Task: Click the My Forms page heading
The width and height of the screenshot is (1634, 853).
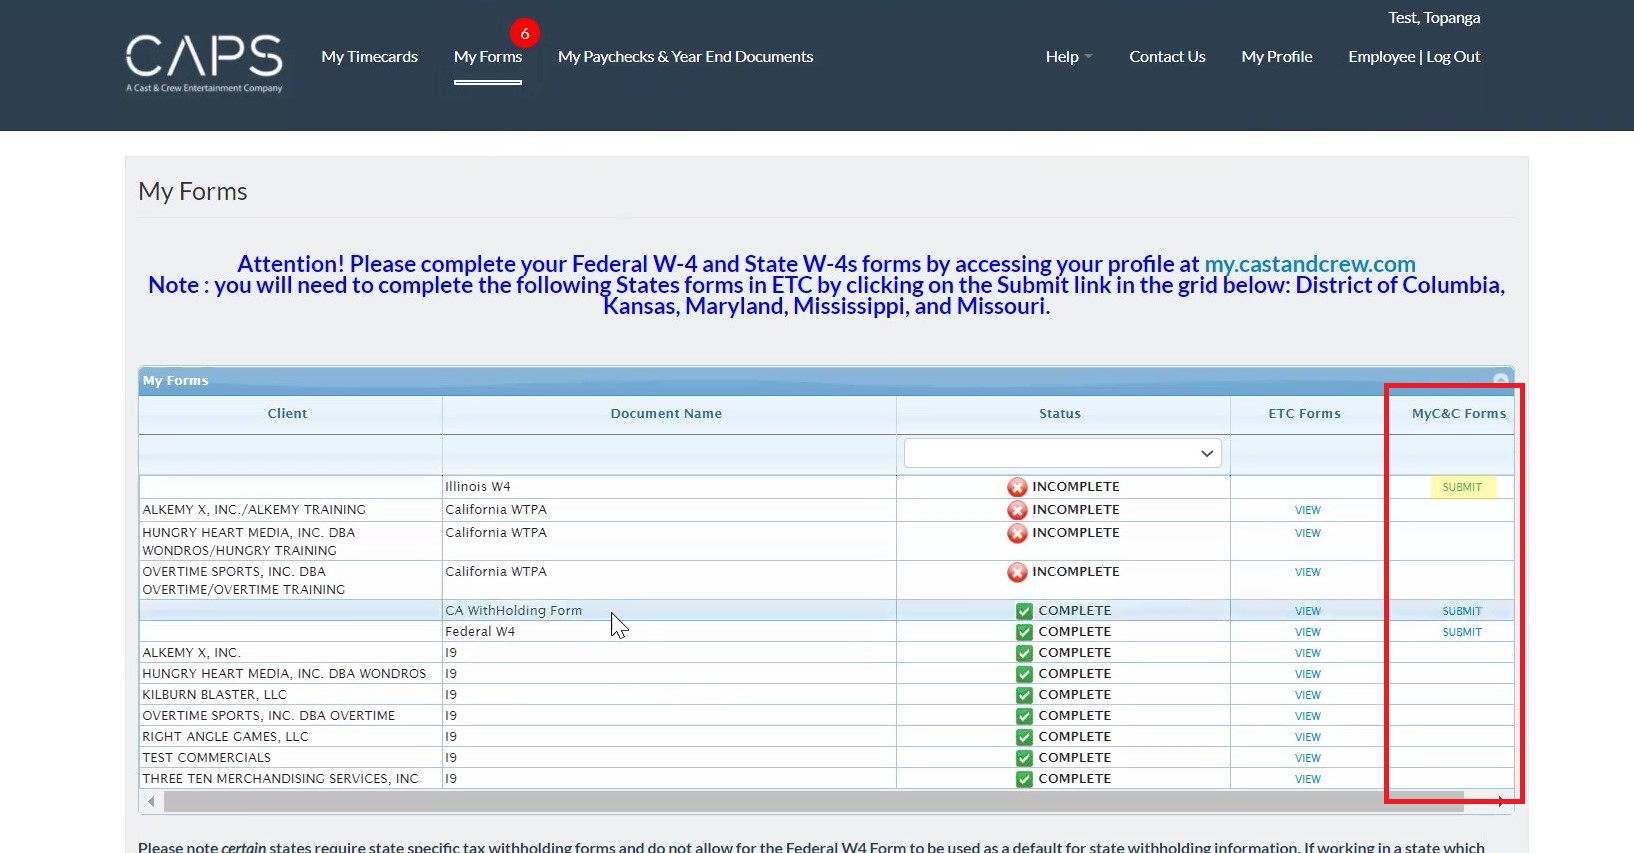Action: coord(193,191)
